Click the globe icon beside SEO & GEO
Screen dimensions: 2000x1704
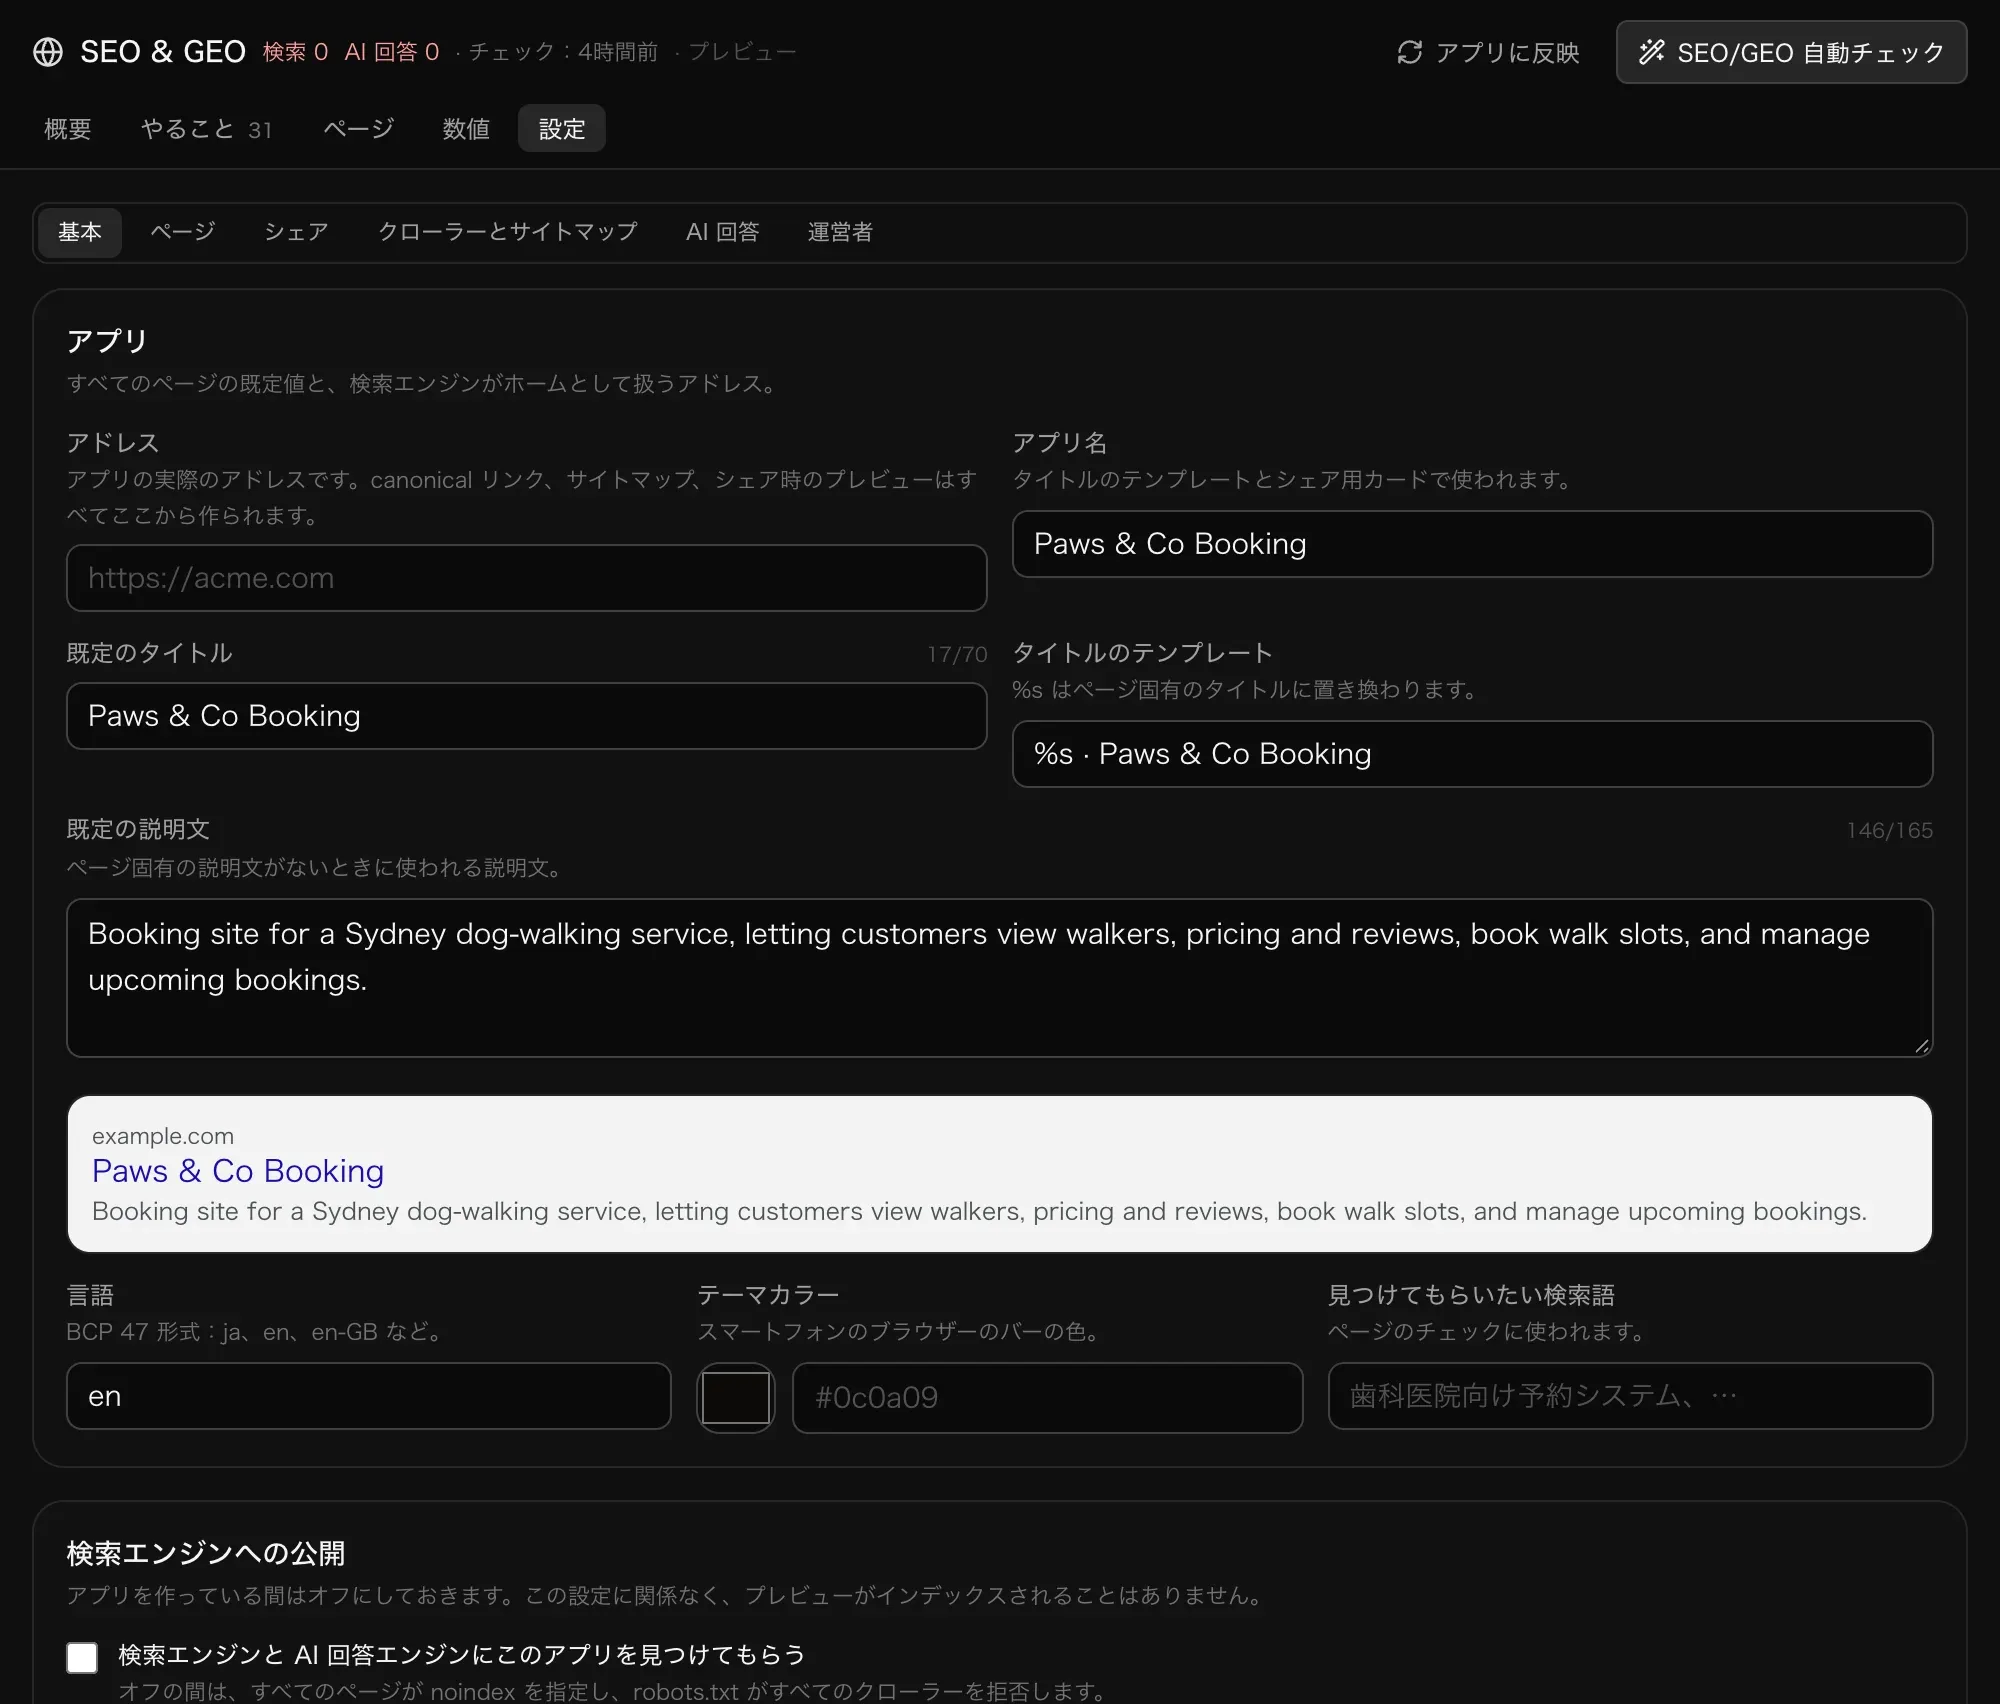coord(48,52)
